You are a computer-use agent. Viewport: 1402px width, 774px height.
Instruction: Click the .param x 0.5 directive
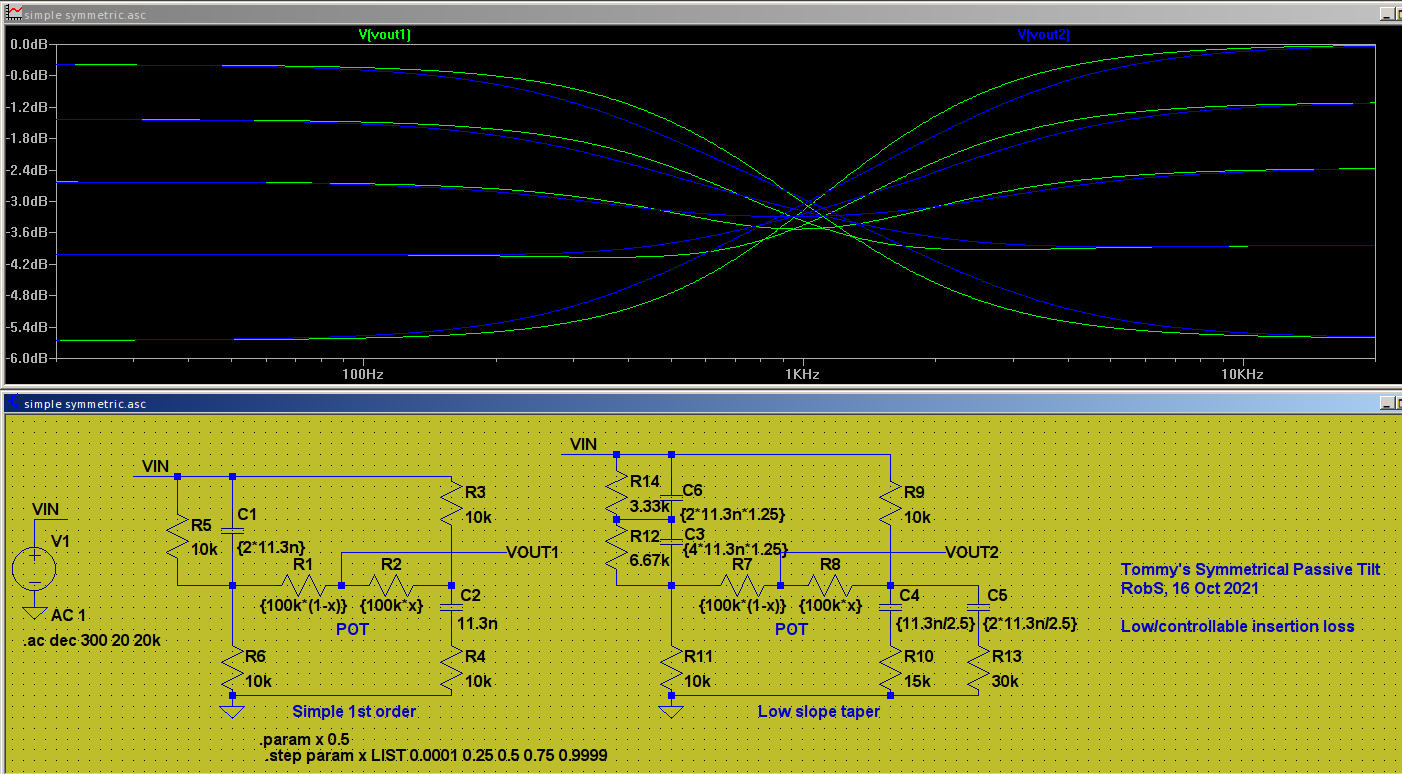click(x=305, y=739)
